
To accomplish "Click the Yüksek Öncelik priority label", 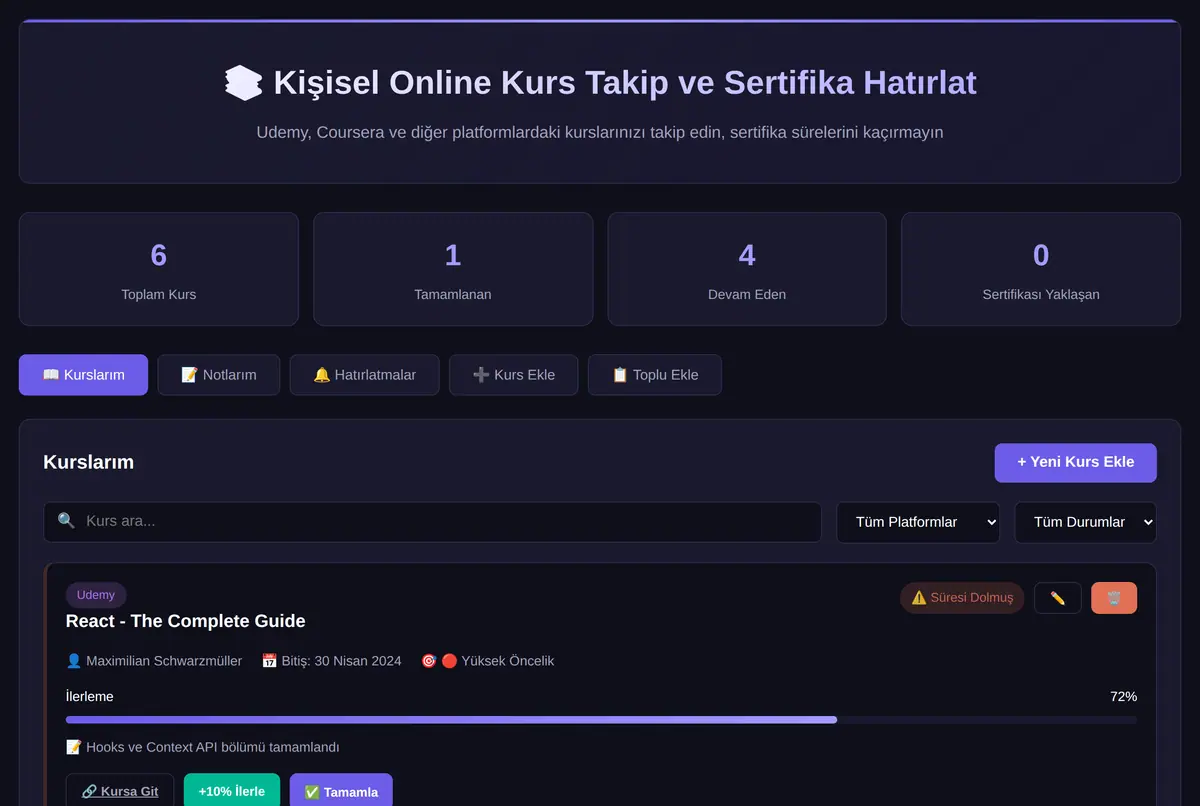I will (508, 661).
